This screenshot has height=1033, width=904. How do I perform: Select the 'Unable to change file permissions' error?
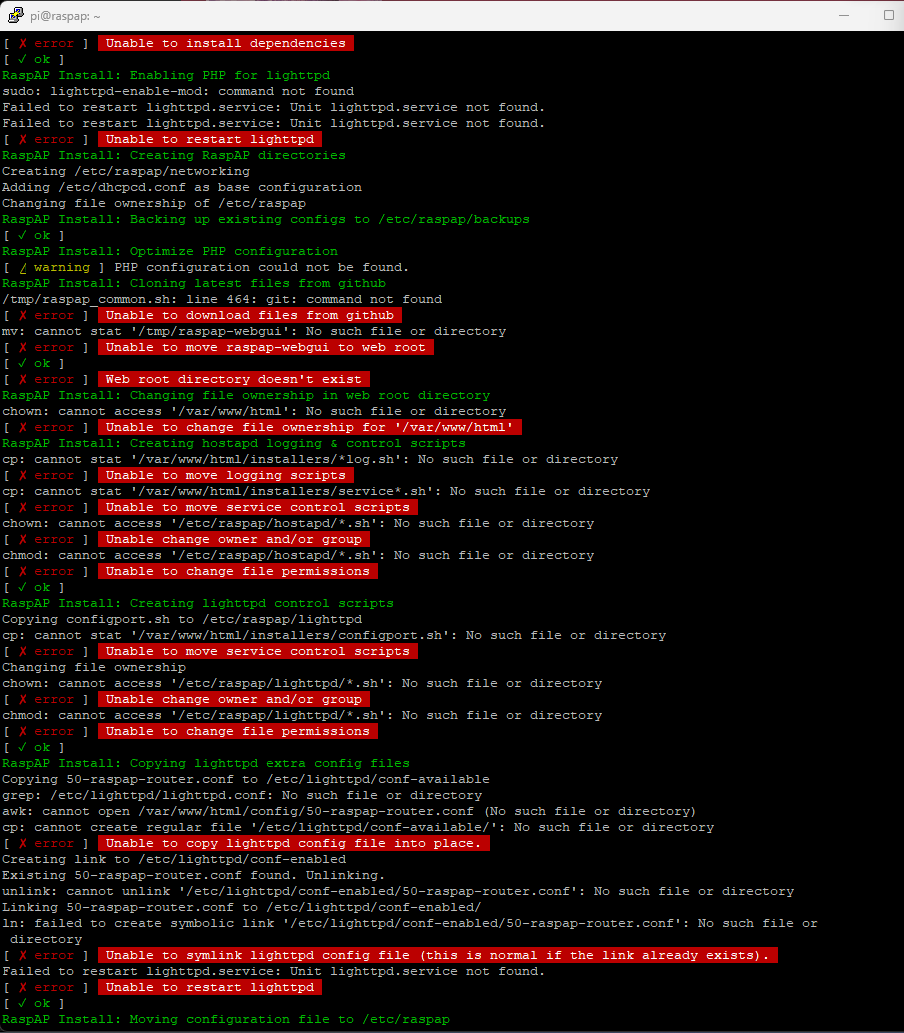pyautogui.click(x=237, y=571)
